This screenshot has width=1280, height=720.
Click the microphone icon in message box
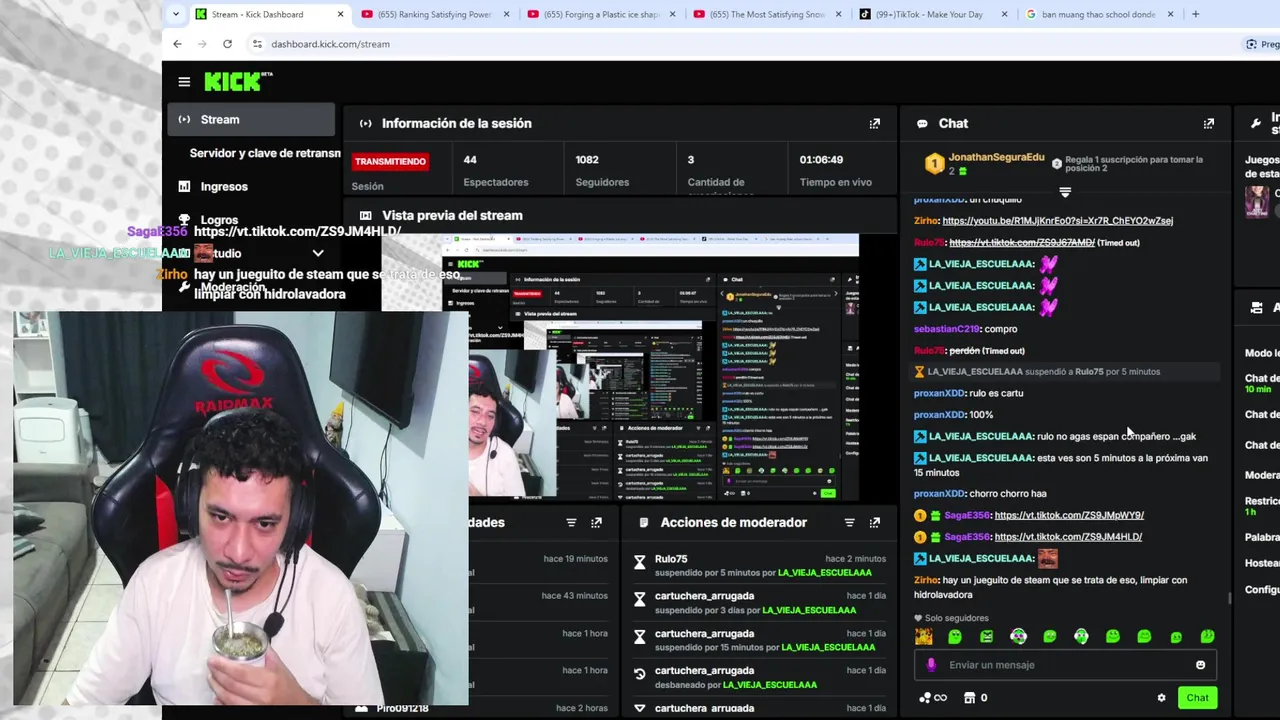click(931, 665)
